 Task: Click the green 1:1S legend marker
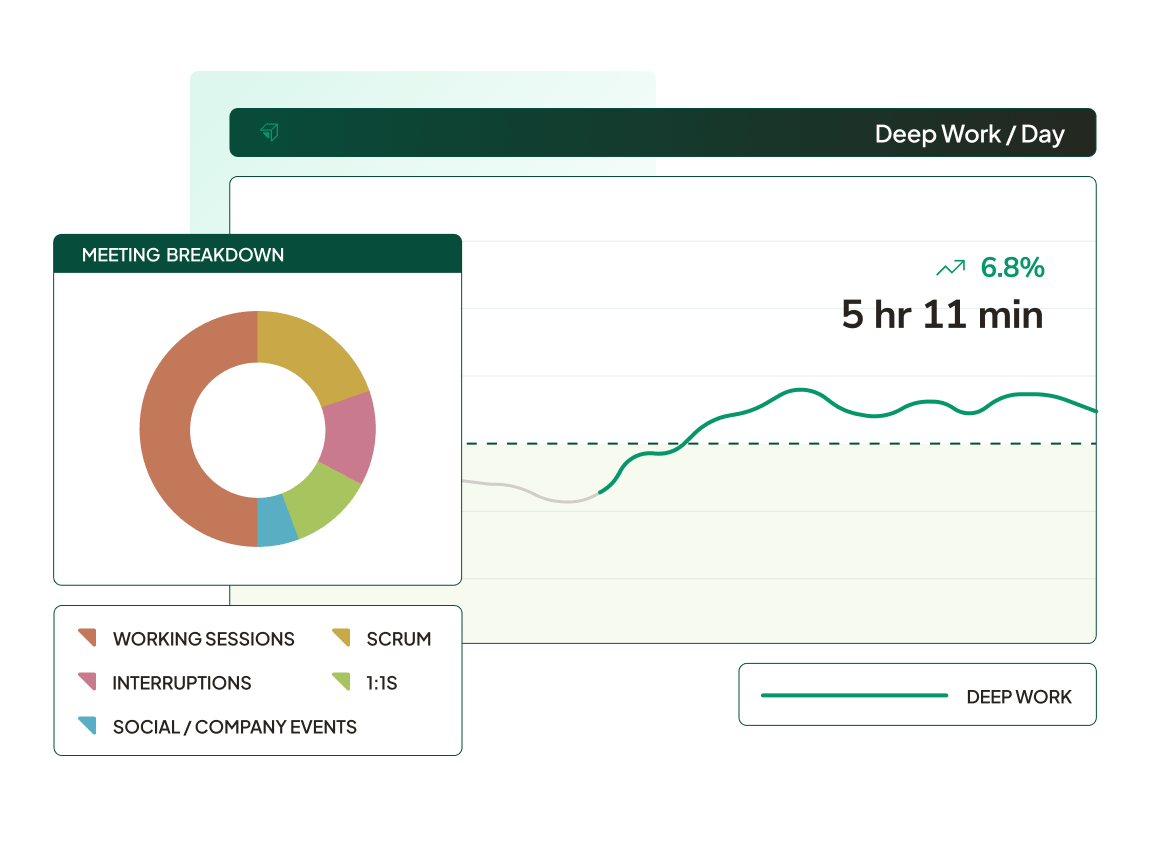click(x=341, y=682)
